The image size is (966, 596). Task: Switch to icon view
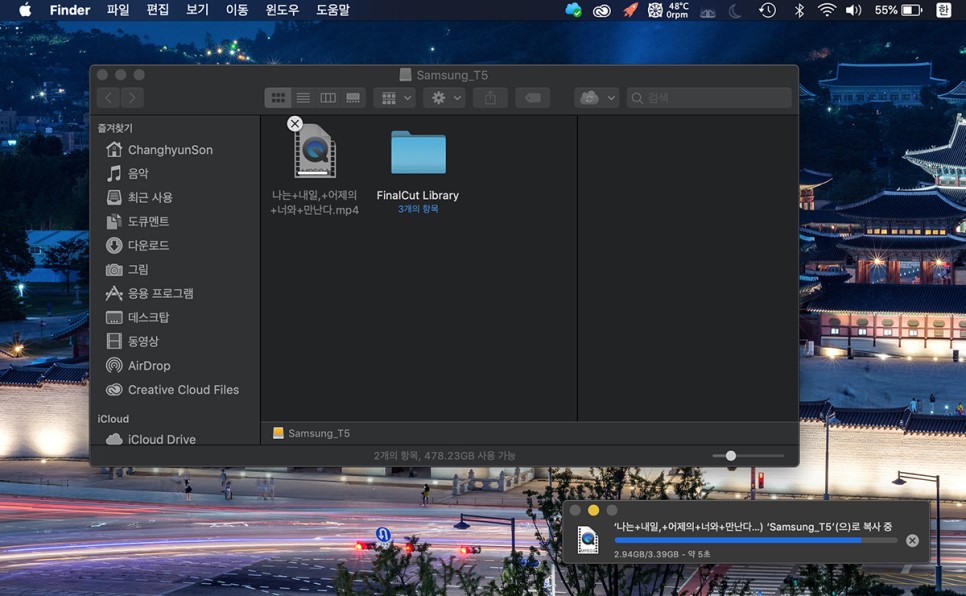point(278,97)
